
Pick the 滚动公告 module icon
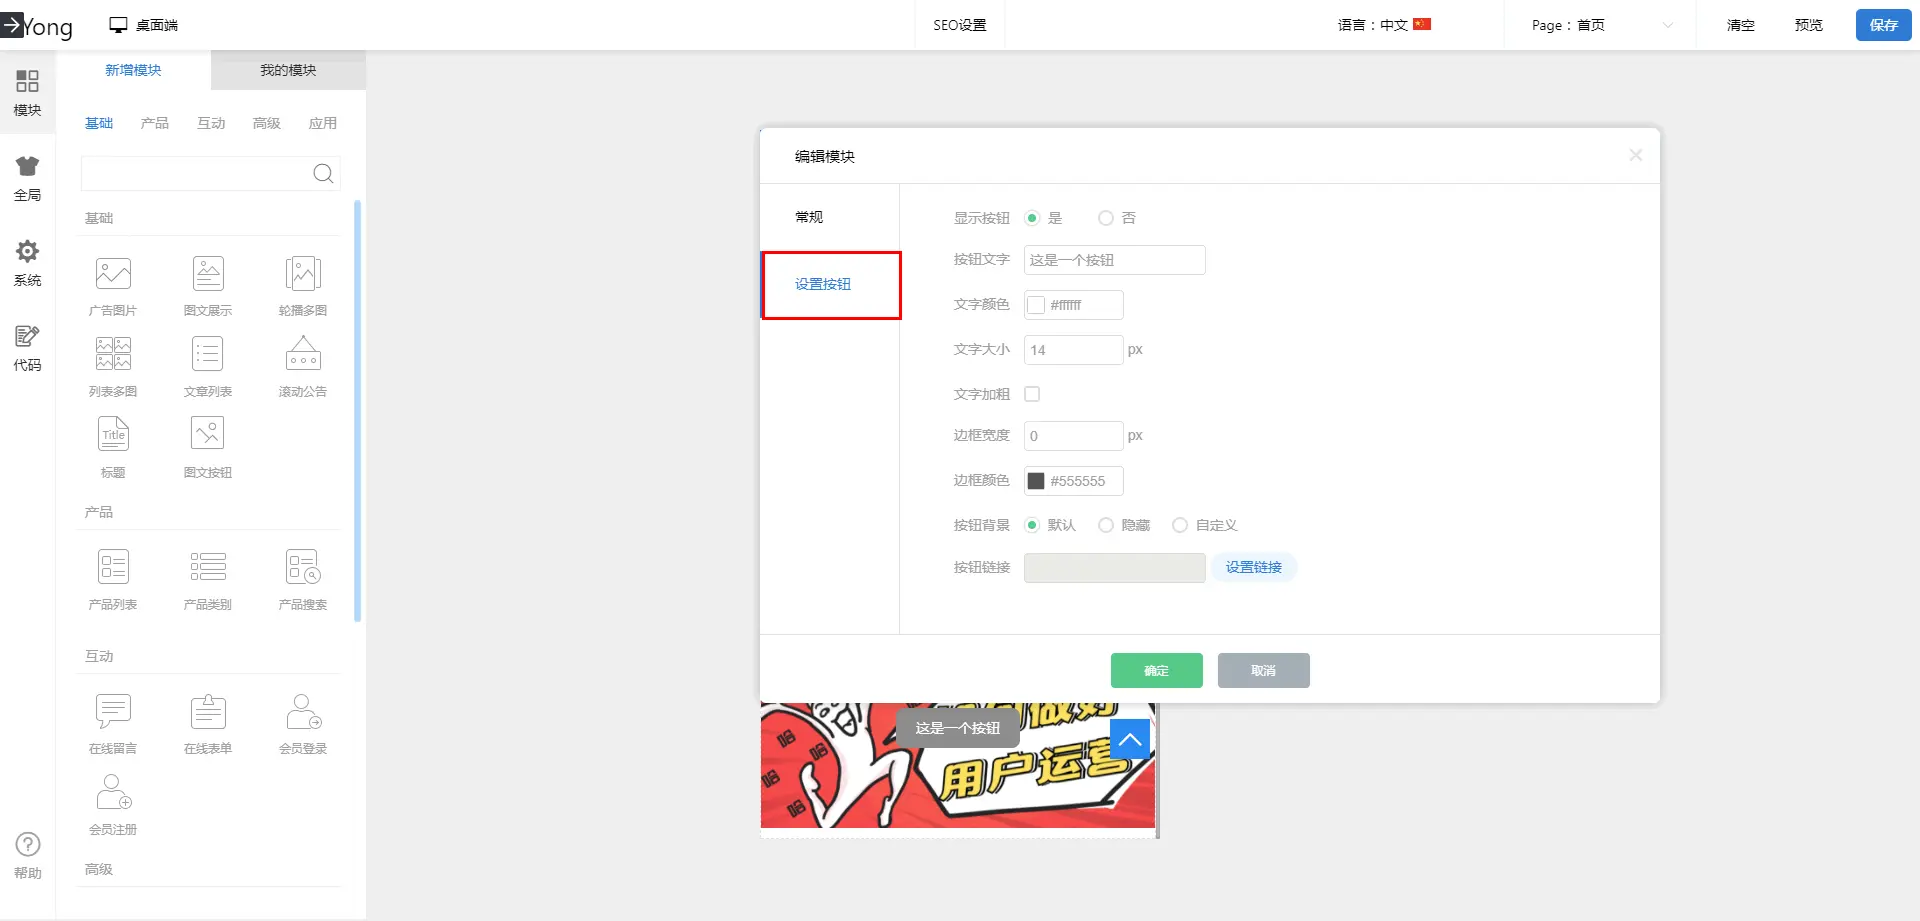tap(302, 355)
